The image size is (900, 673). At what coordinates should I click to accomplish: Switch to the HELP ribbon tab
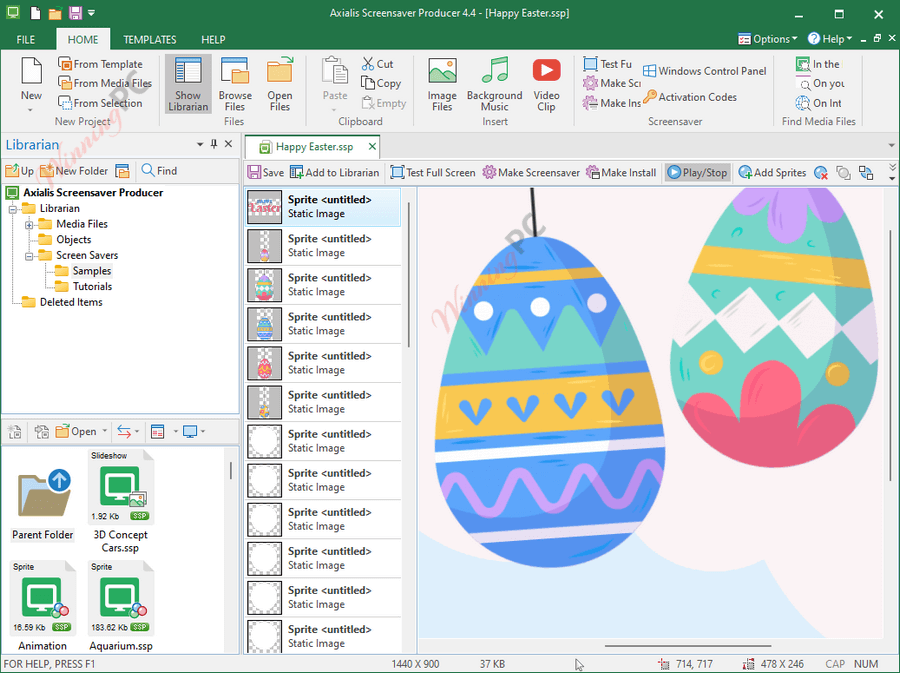[x=213, y=40]
